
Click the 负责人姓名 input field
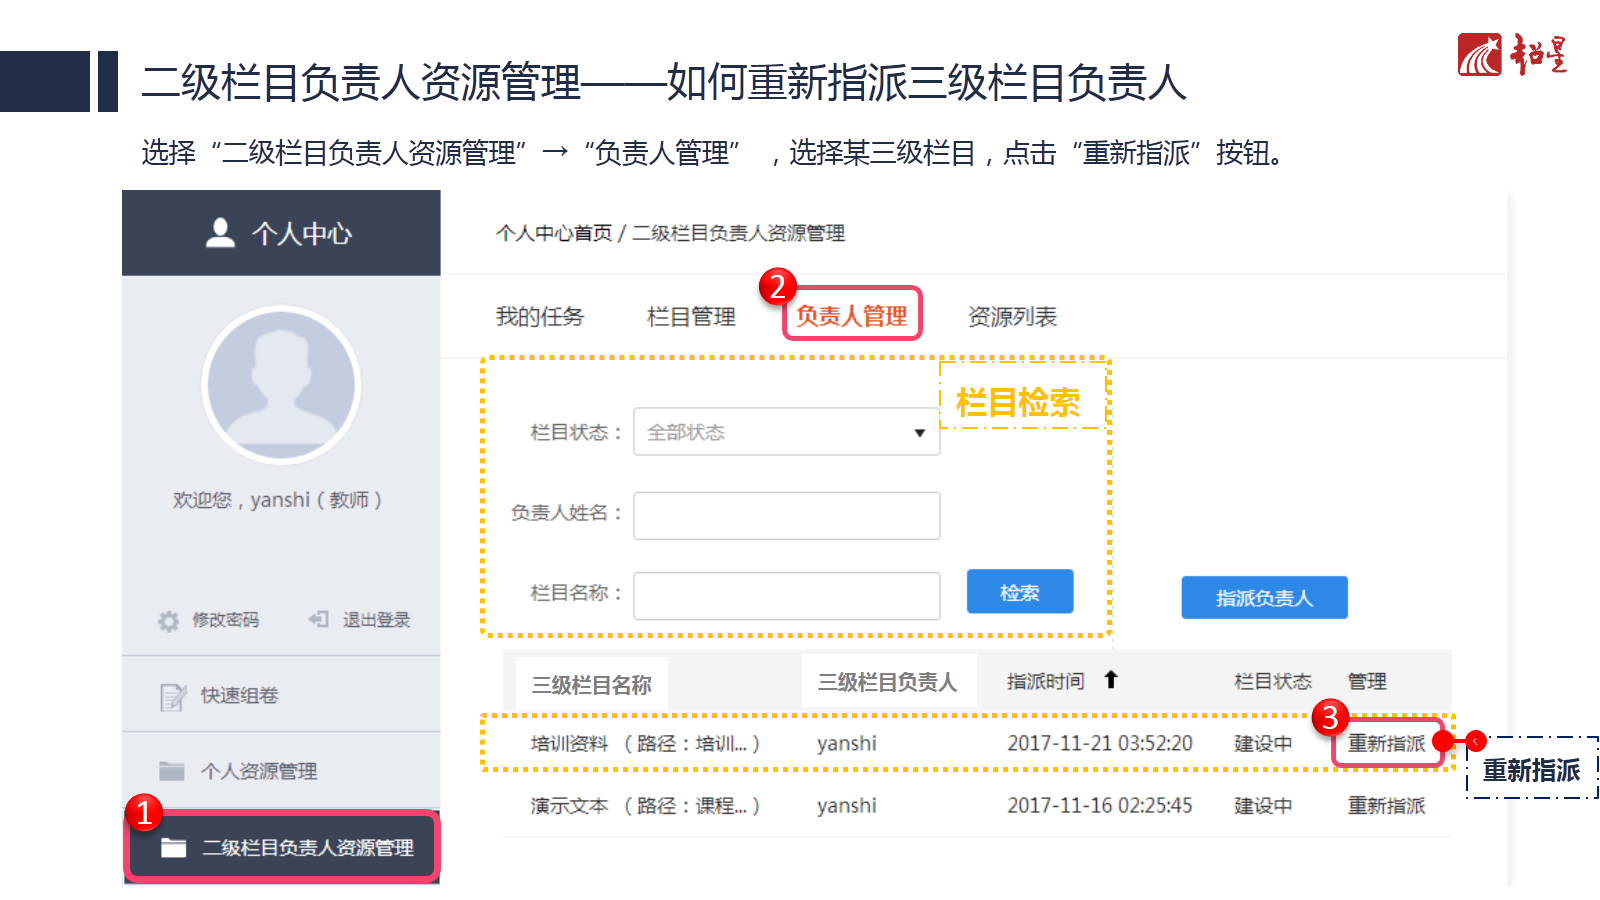786,516
